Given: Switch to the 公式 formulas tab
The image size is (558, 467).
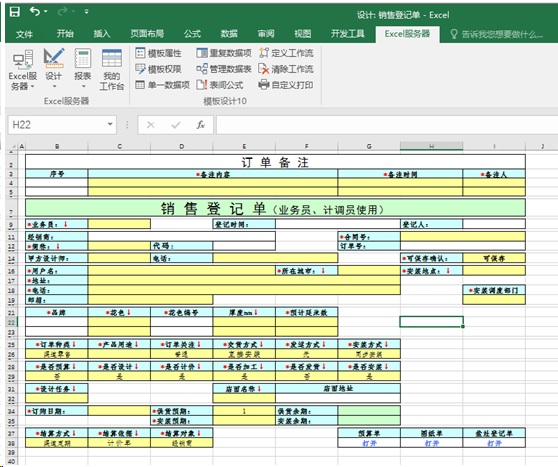Looking at the screenshot, I should [193, 34].
